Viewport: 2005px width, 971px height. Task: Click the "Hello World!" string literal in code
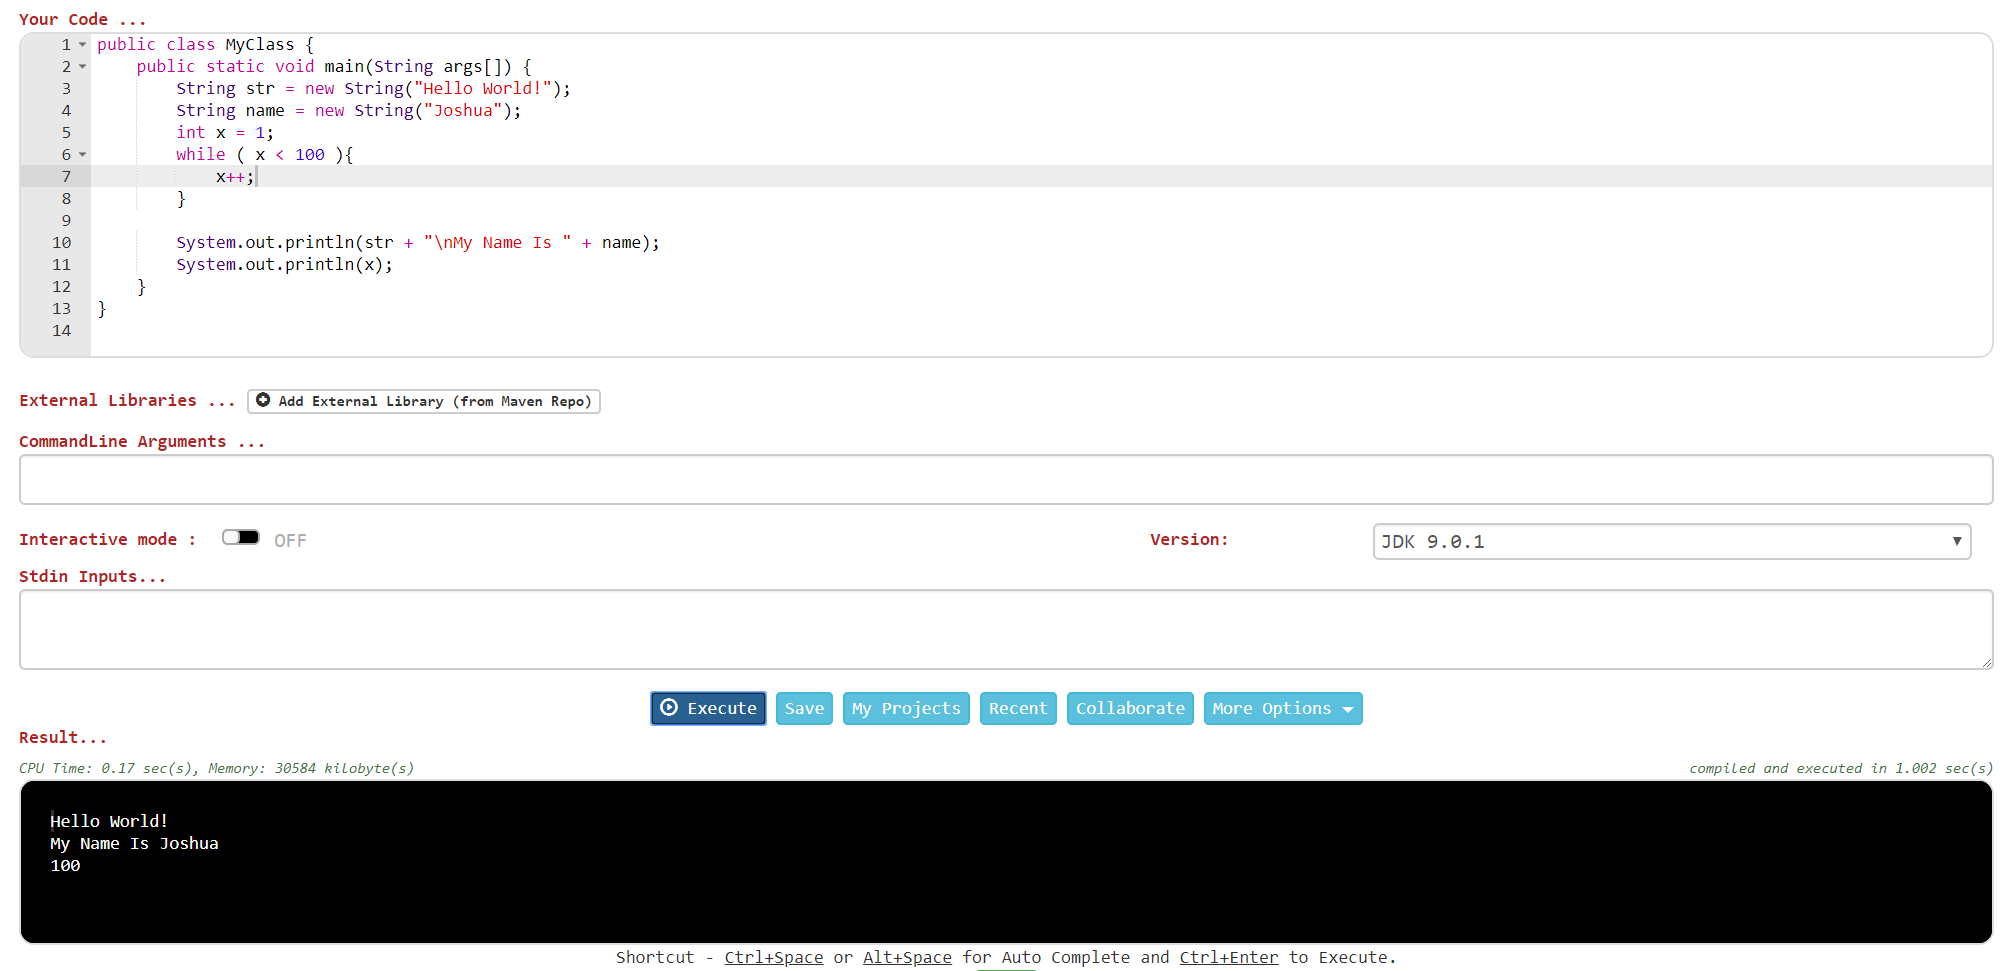[483, 88]
